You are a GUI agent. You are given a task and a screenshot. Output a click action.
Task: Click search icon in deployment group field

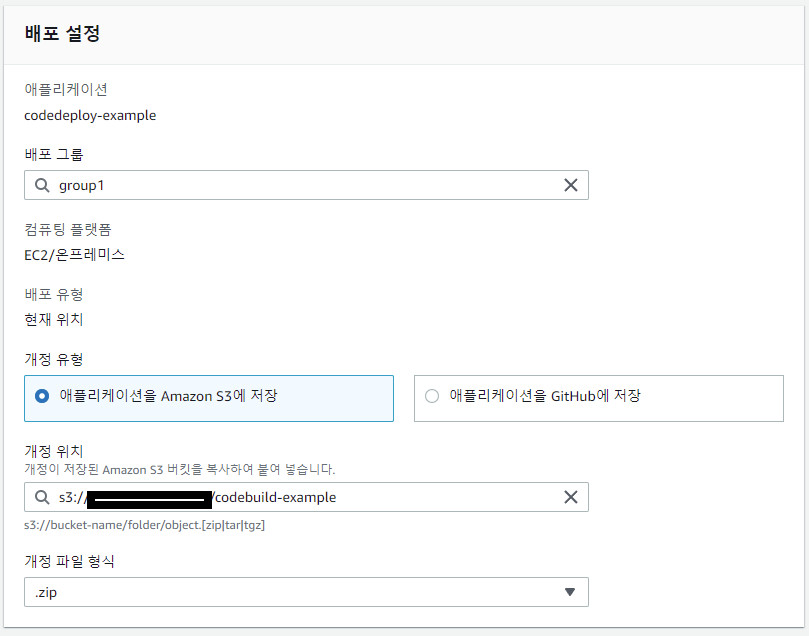point(42,185)
